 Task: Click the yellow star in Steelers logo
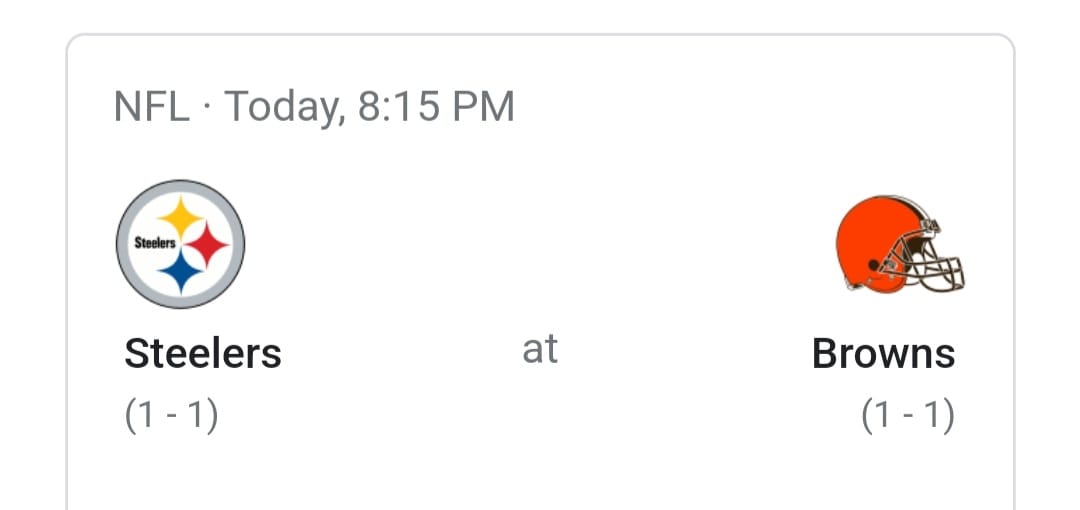[x=181, y=217]
